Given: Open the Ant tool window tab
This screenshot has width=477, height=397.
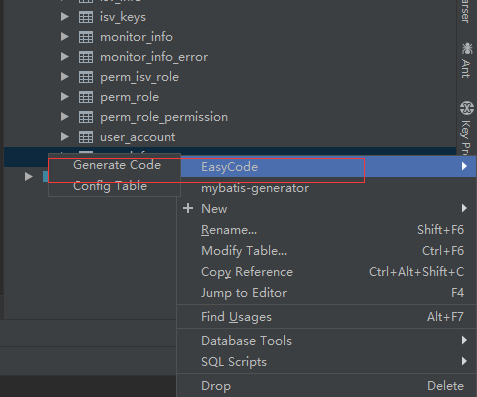Looking at the screenshot, I should pyautogui.click(x=467, y=60).
